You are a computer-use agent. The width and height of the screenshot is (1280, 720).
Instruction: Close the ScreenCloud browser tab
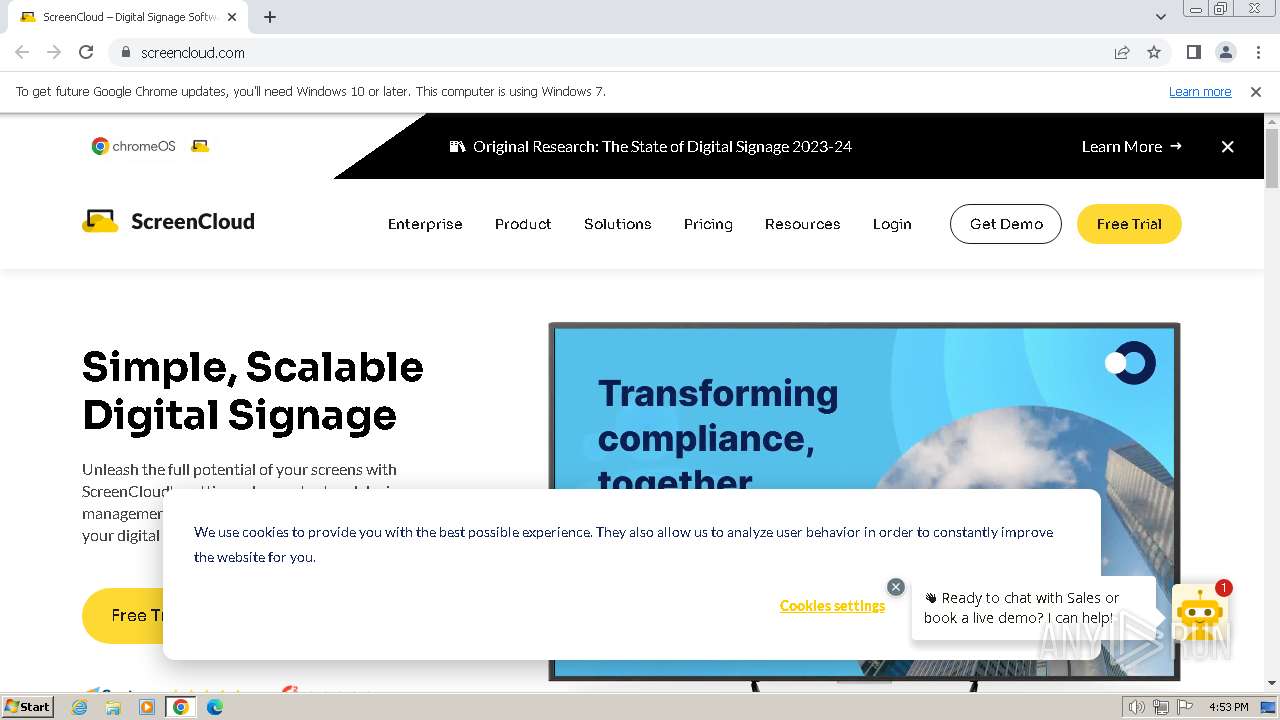click(233, 17)
